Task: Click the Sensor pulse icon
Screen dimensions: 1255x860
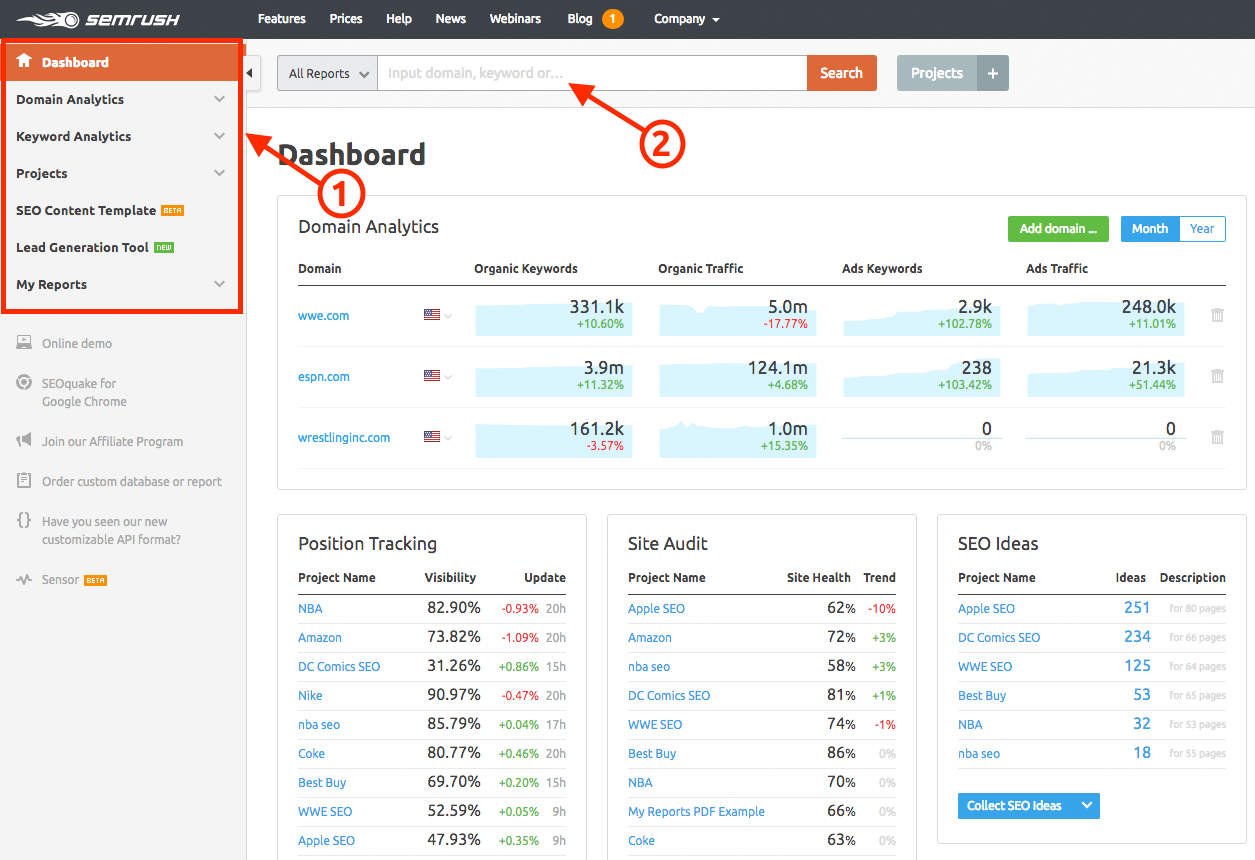Action: click(24, 580)
